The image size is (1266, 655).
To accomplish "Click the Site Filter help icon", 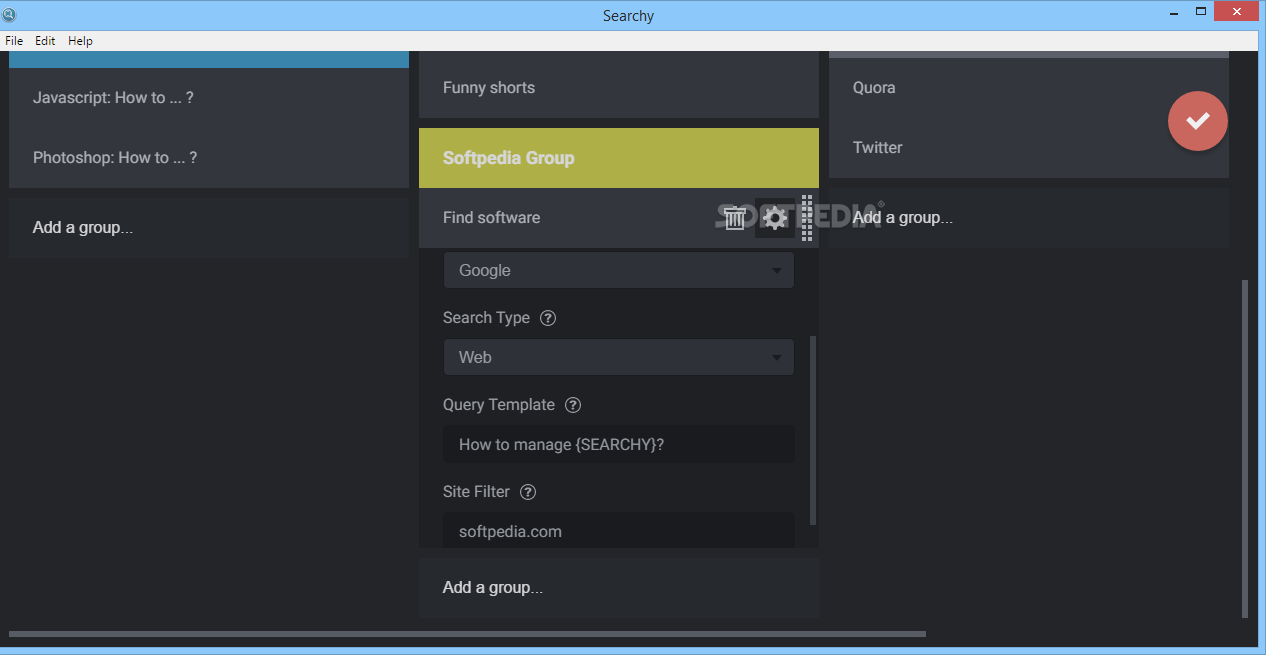I will click(x=528, y=492).
